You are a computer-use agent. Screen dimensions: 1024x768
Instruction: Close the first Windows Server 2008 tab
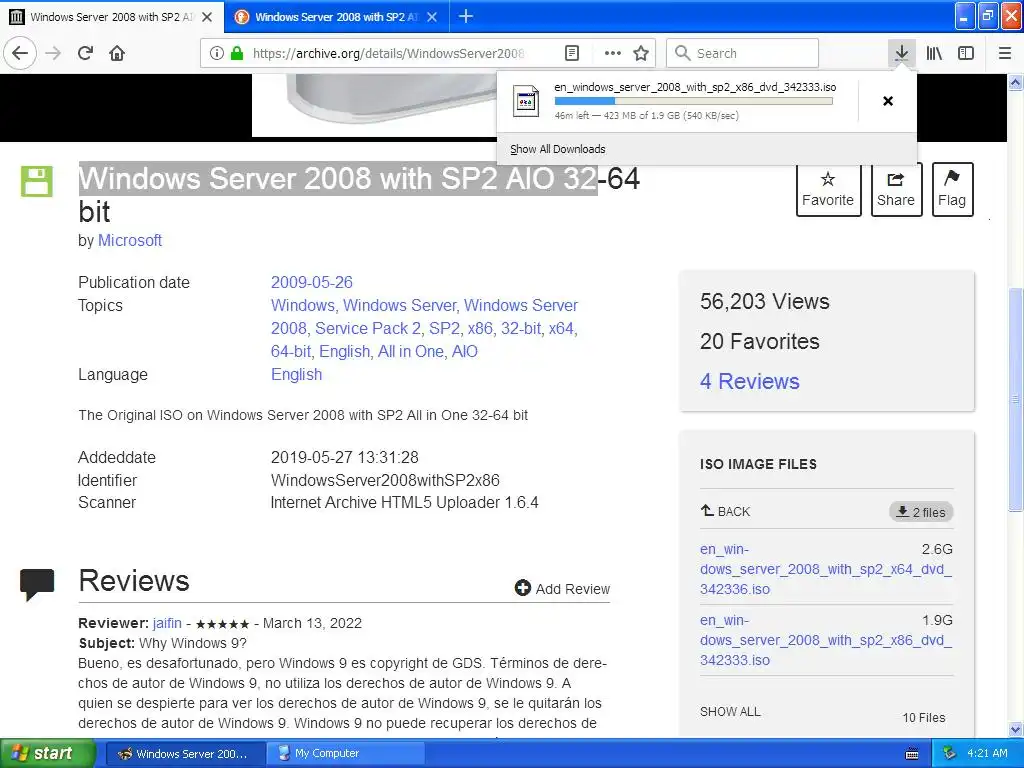click(207, 17)
